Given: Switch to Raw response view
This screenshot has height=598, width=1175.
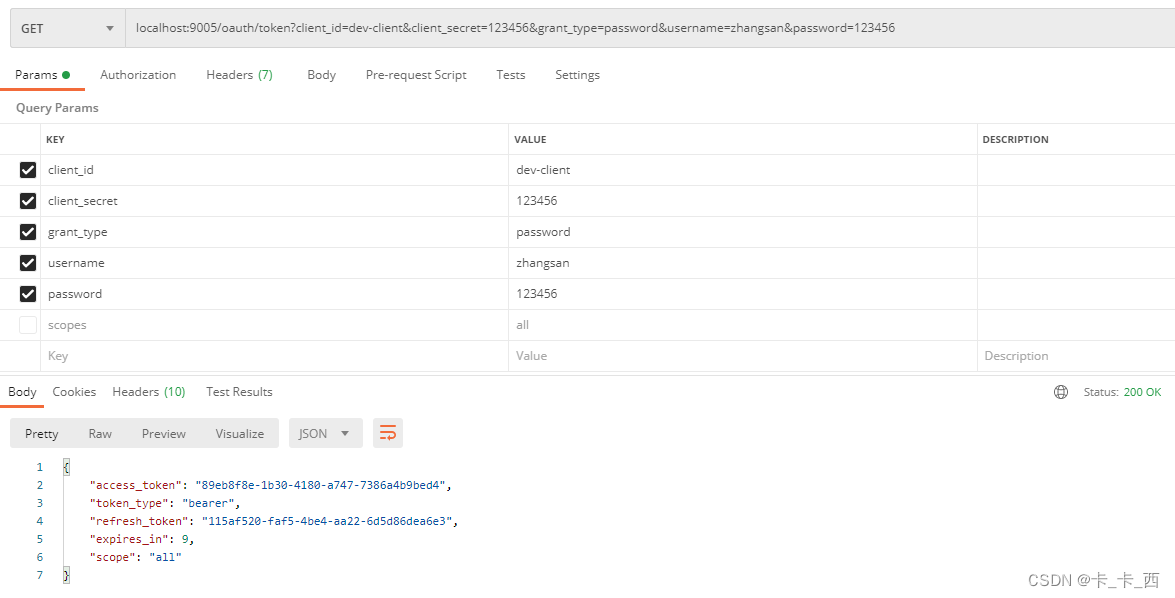Looking at the screenshot, I should pos(99,433).
